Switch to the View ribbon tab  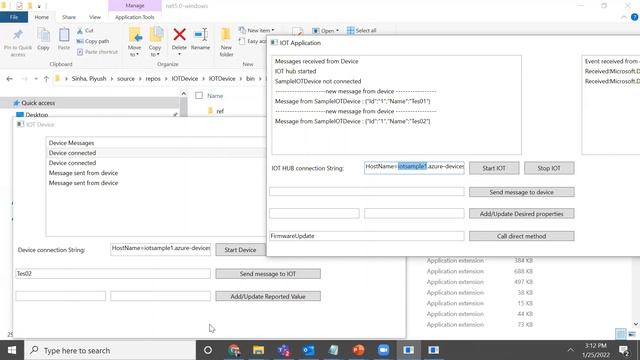[95, 17]
